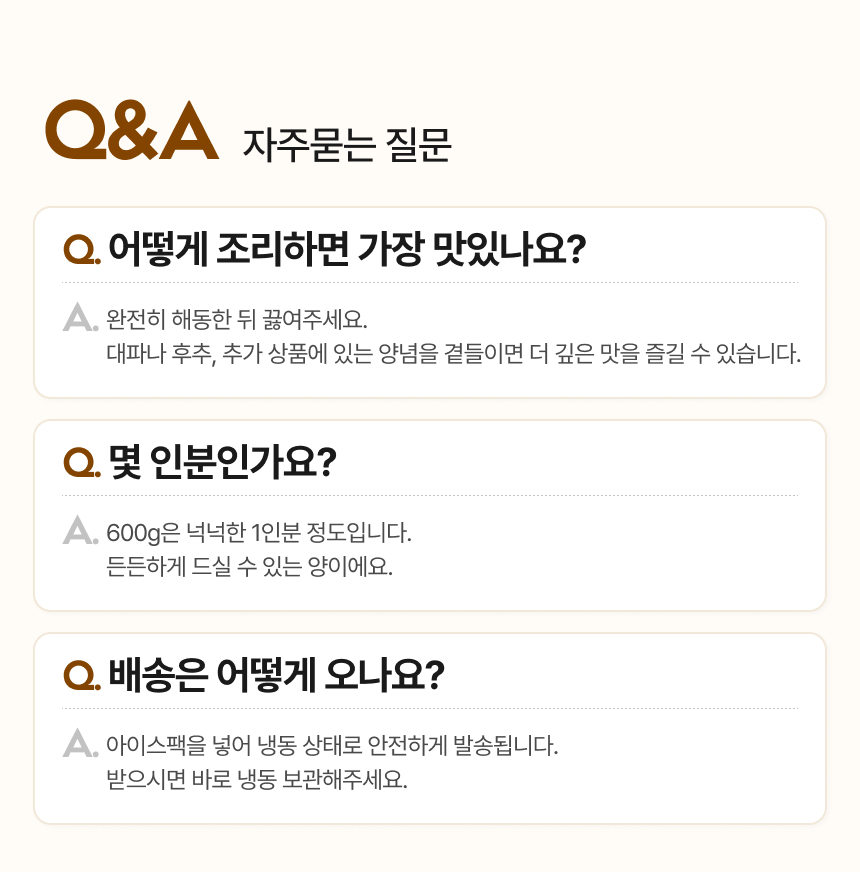Select the answer line 완전히 해동한 뒤 끓여주세요

coord(237,321)
